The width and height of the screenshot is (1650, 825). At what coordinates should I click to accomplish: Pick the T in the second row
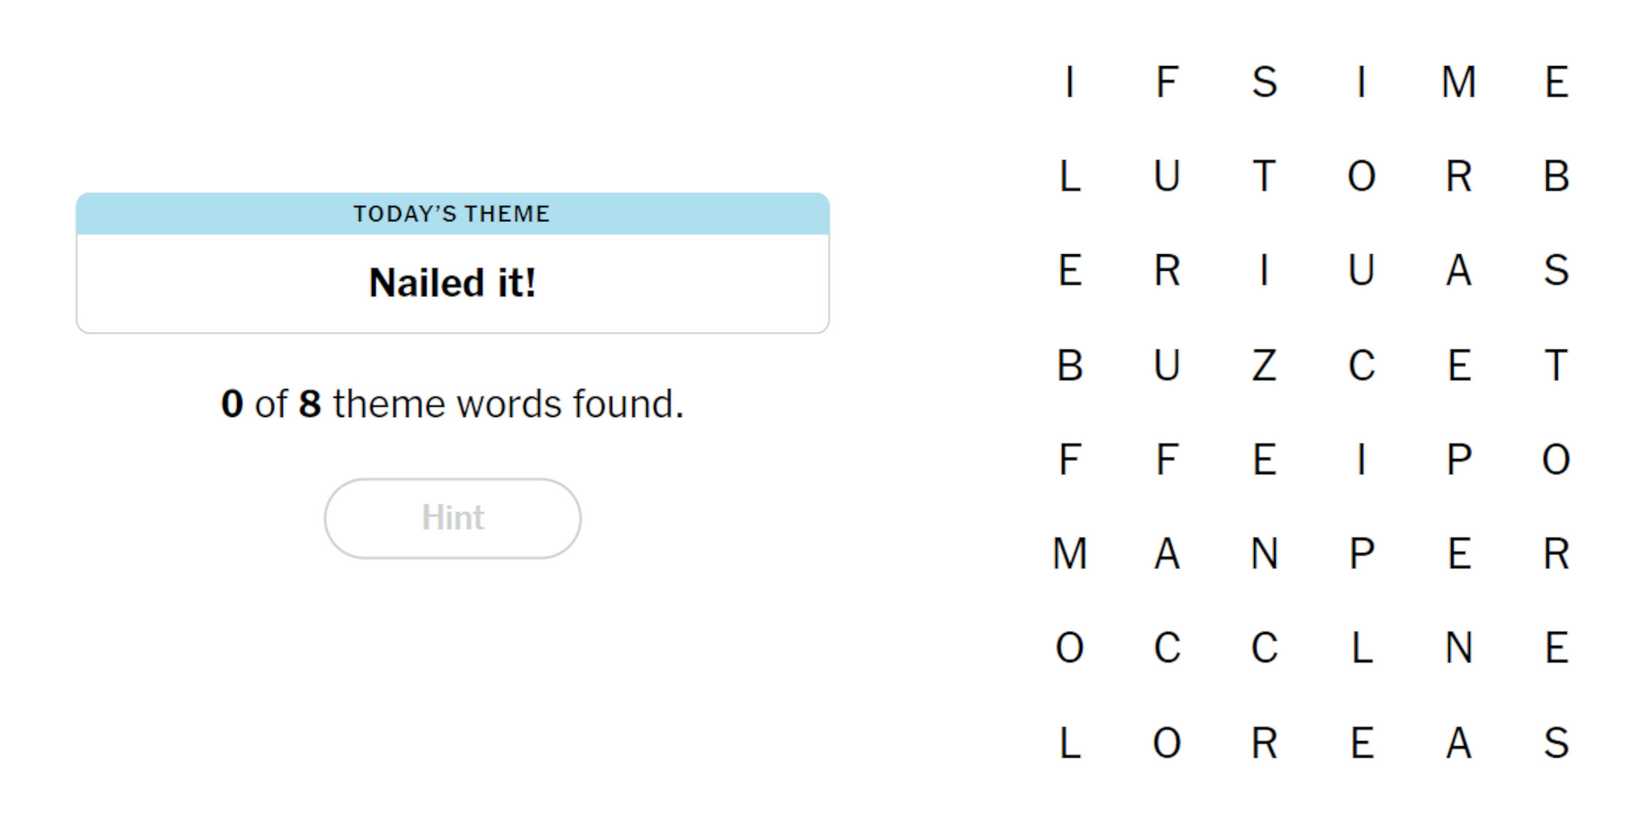point(1264,176)
